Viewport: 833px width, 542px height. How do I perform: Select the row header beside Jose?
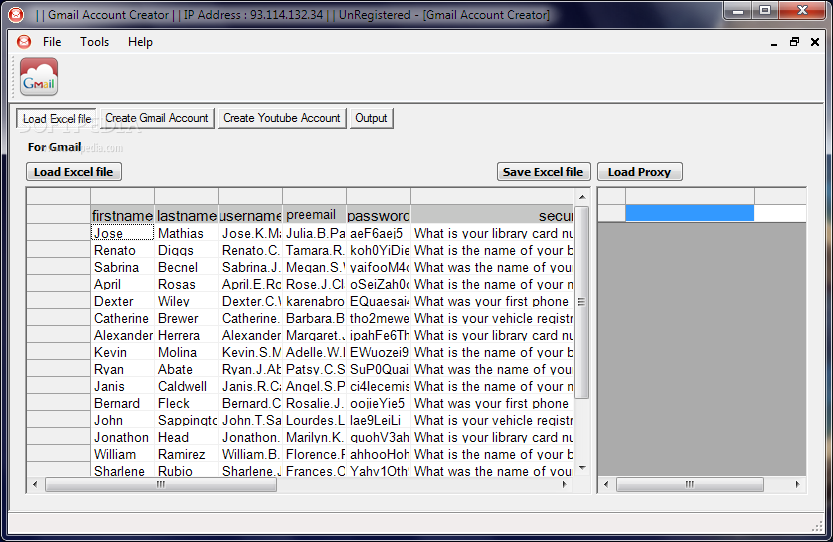(x=58, y=233)
